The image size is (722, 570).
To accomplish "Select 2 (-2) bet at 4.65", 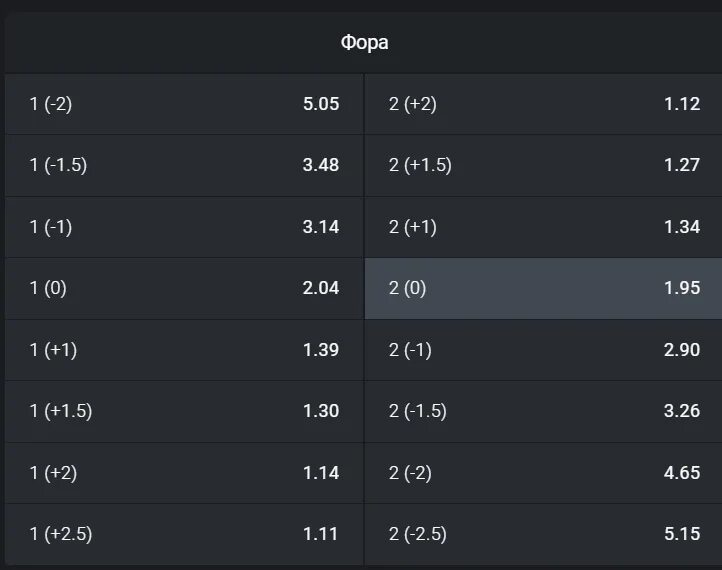I will tap(543, 473).
